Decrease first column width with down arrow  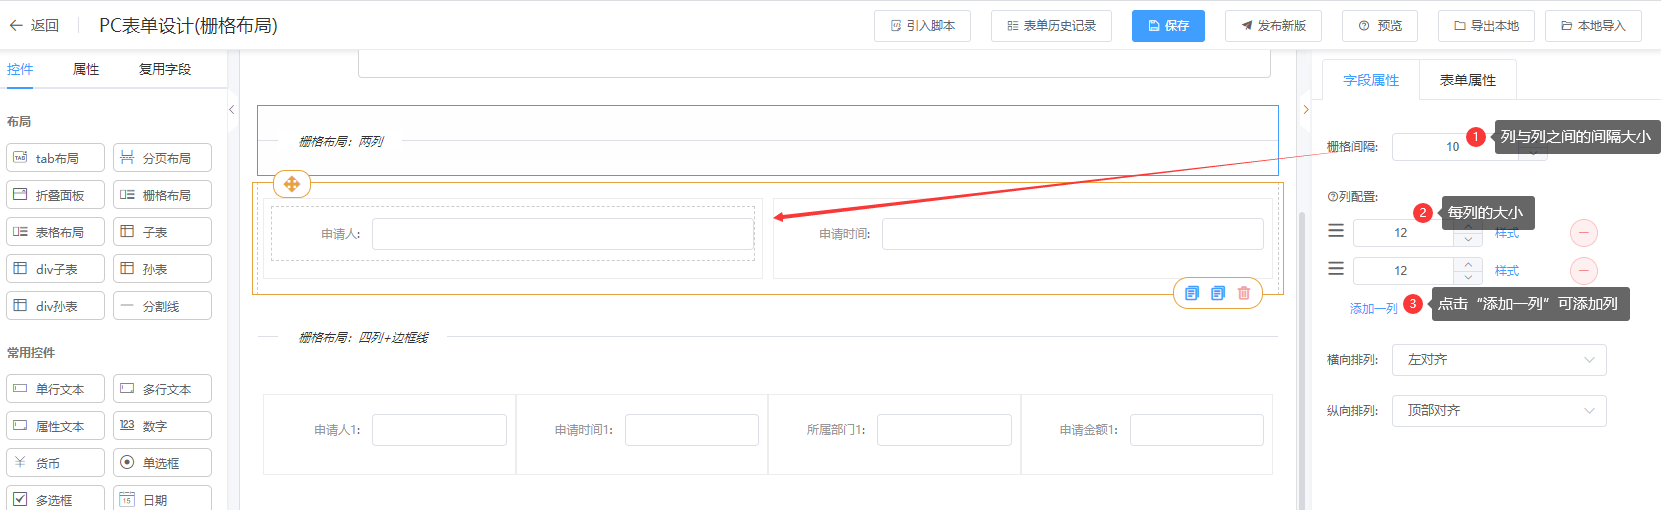coord(1468,240)
